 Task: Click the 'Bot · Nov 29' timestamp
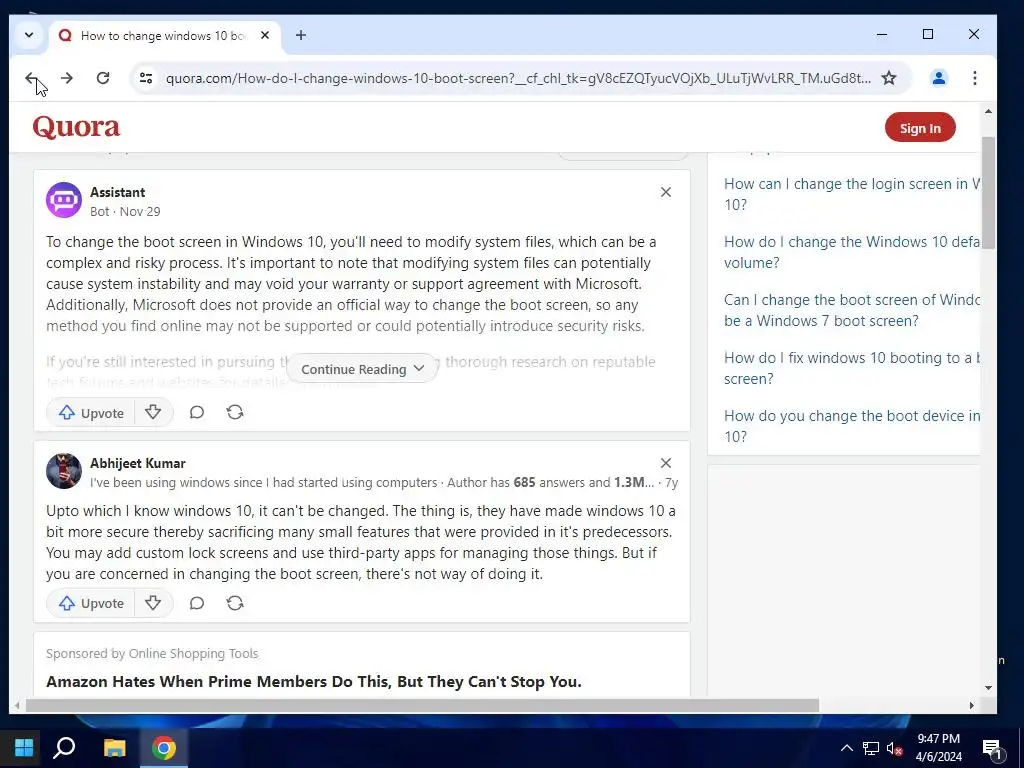point(125,212)
